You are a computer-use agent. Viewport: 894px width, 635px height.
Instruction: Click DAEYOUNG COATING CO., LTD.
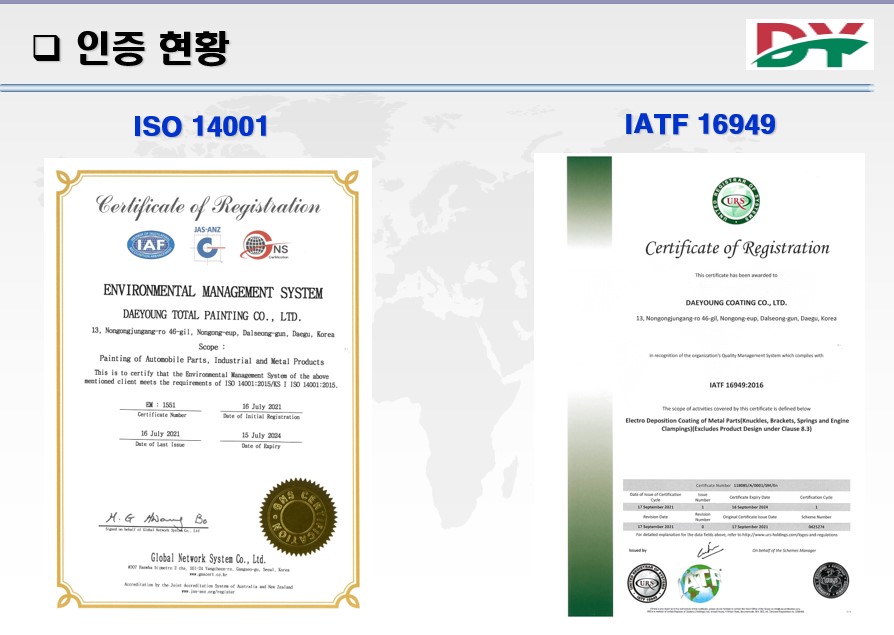point(736,303)
